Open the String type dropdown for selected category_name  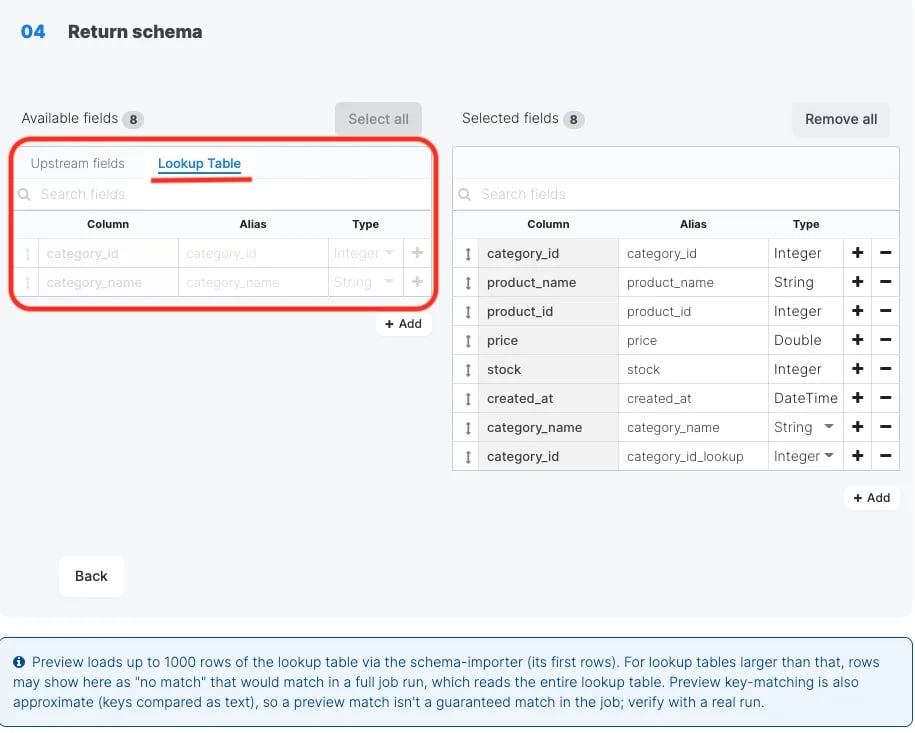tap(805, 428)
